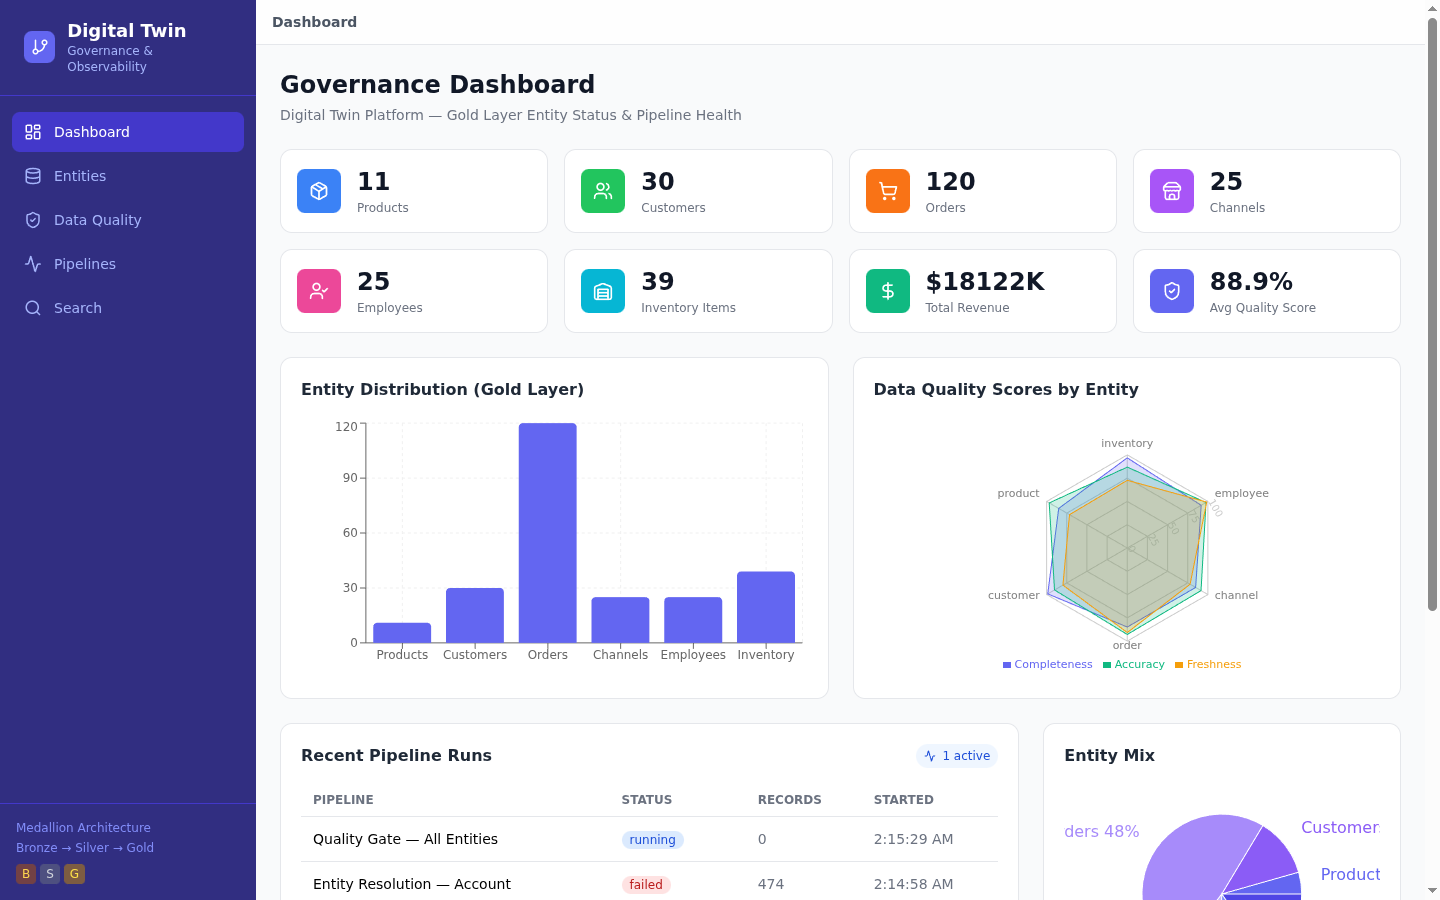The image size is (1440, 900).
Task: Toggle the Accuracy legend item
Action: pyautogui.click(x=1134, y=664)
